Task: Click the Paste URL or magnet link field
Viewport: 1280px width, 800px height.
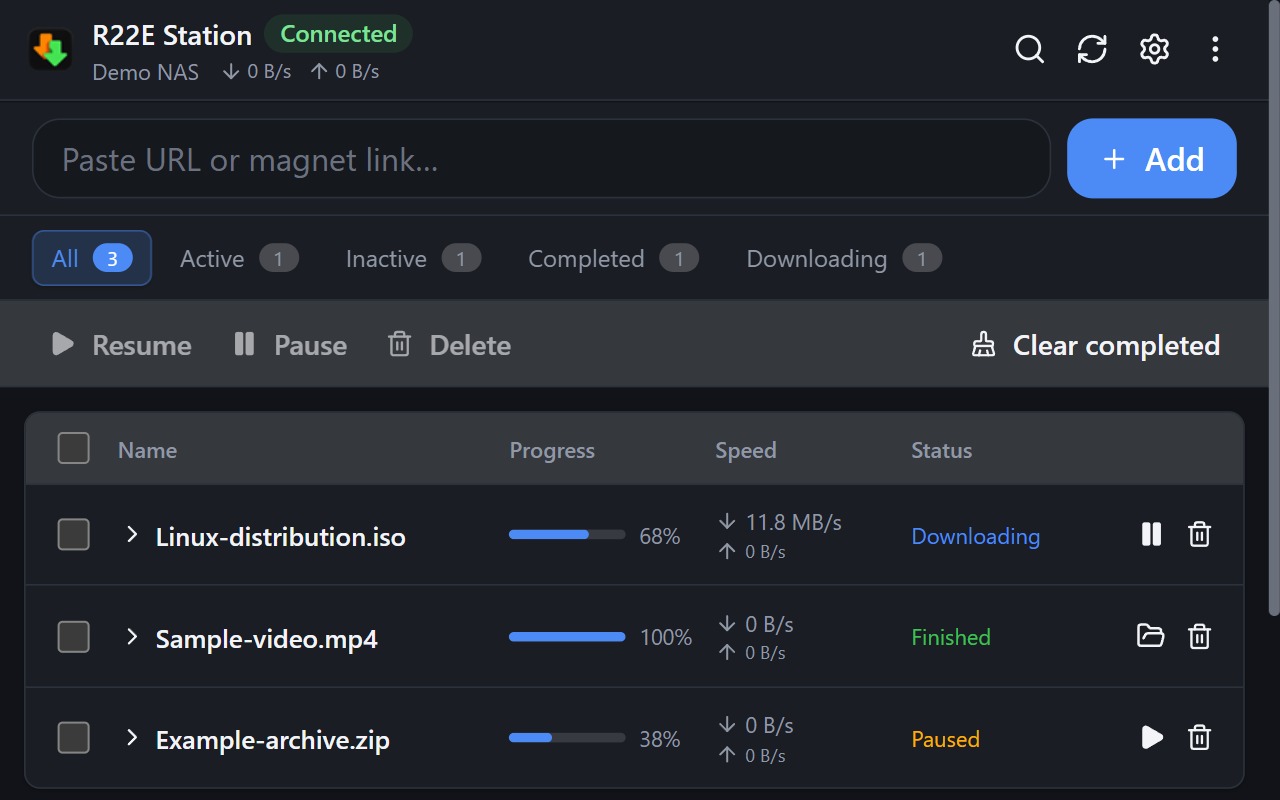Action: click(x=542, y=159)
